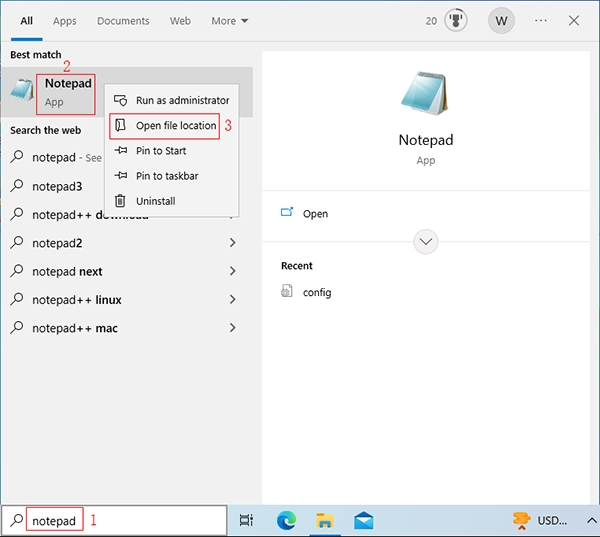This screenshot has width=600, height=537.
Task: Click the Uninstall trash icon
Action: (120, 201)
